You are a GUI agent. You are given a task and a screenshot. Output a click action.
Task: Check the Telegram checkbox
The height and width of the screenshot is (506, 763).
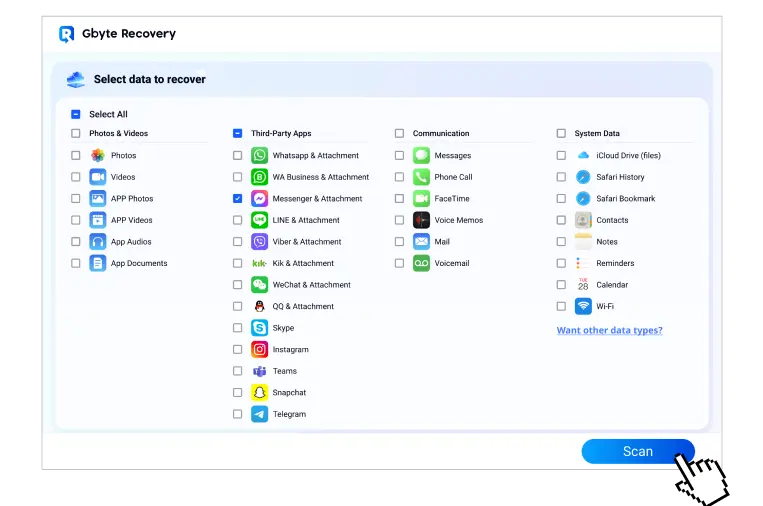coord(237,414)
